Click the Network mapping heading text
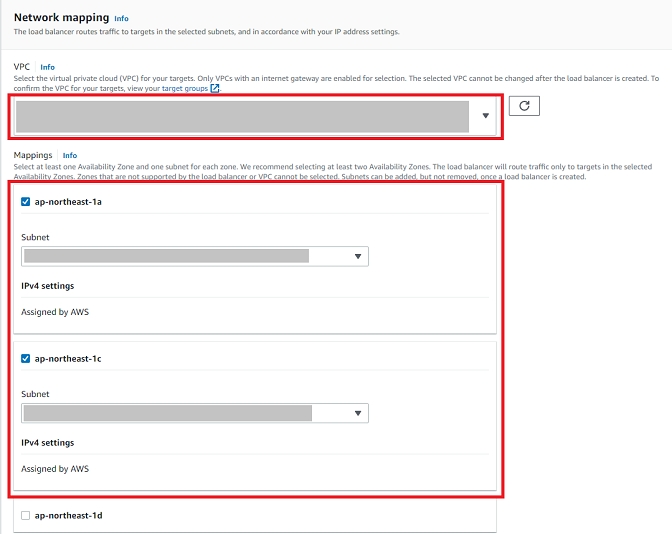This screenshot has height=534, width=672. coord(61,17)
